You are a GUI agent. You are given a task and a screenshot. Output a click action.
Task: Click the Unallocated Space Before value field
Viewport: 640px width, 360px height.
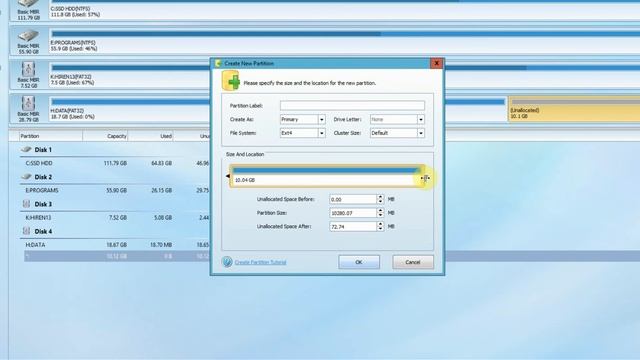coord(353,199)
